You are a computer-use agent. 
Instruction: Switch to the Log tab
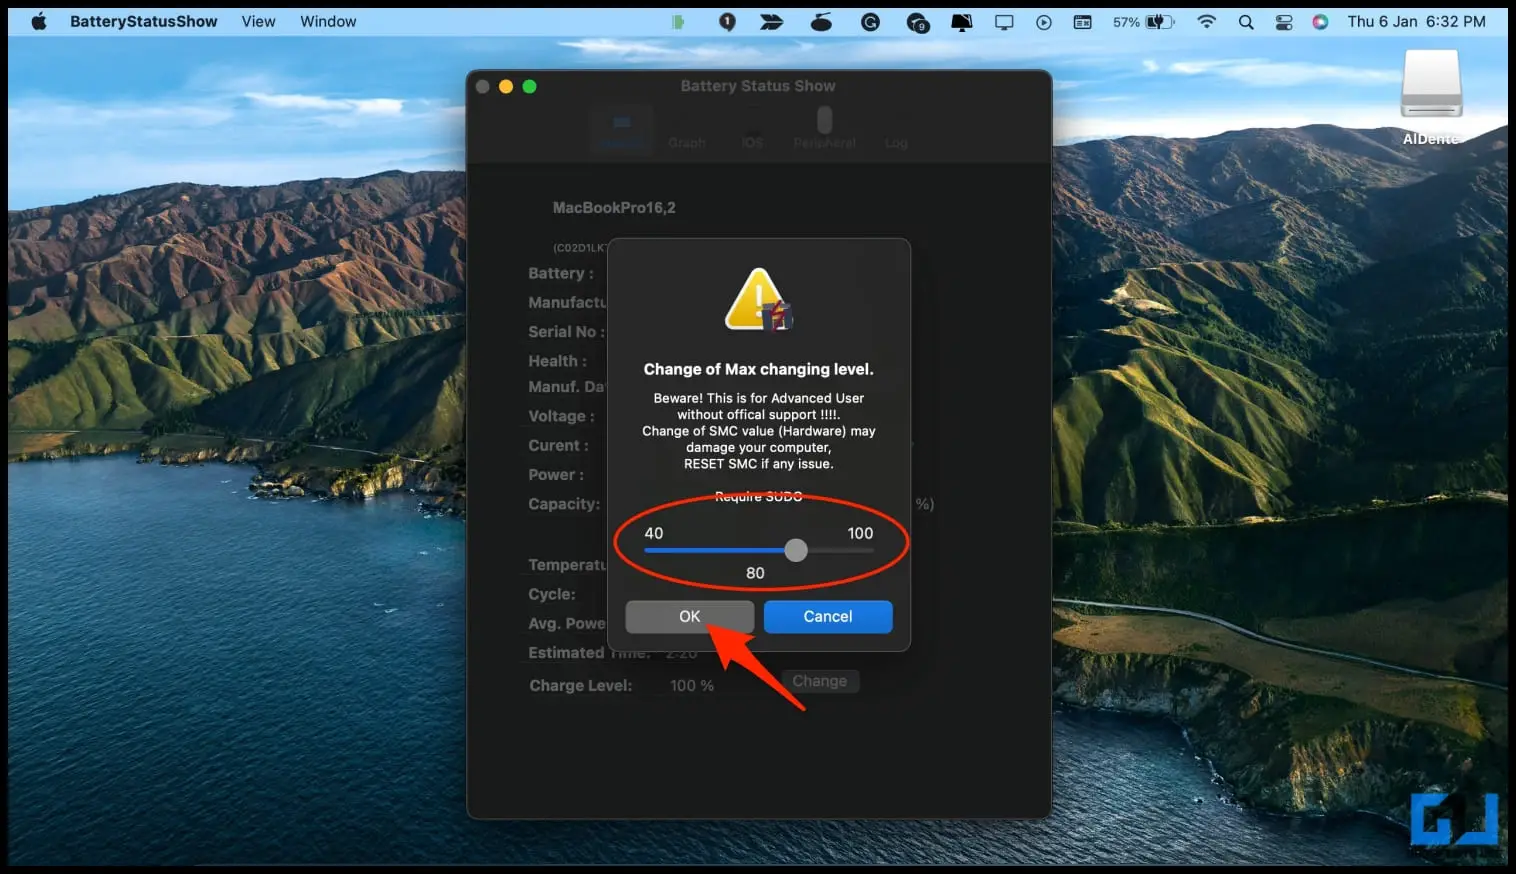point(896,131)
